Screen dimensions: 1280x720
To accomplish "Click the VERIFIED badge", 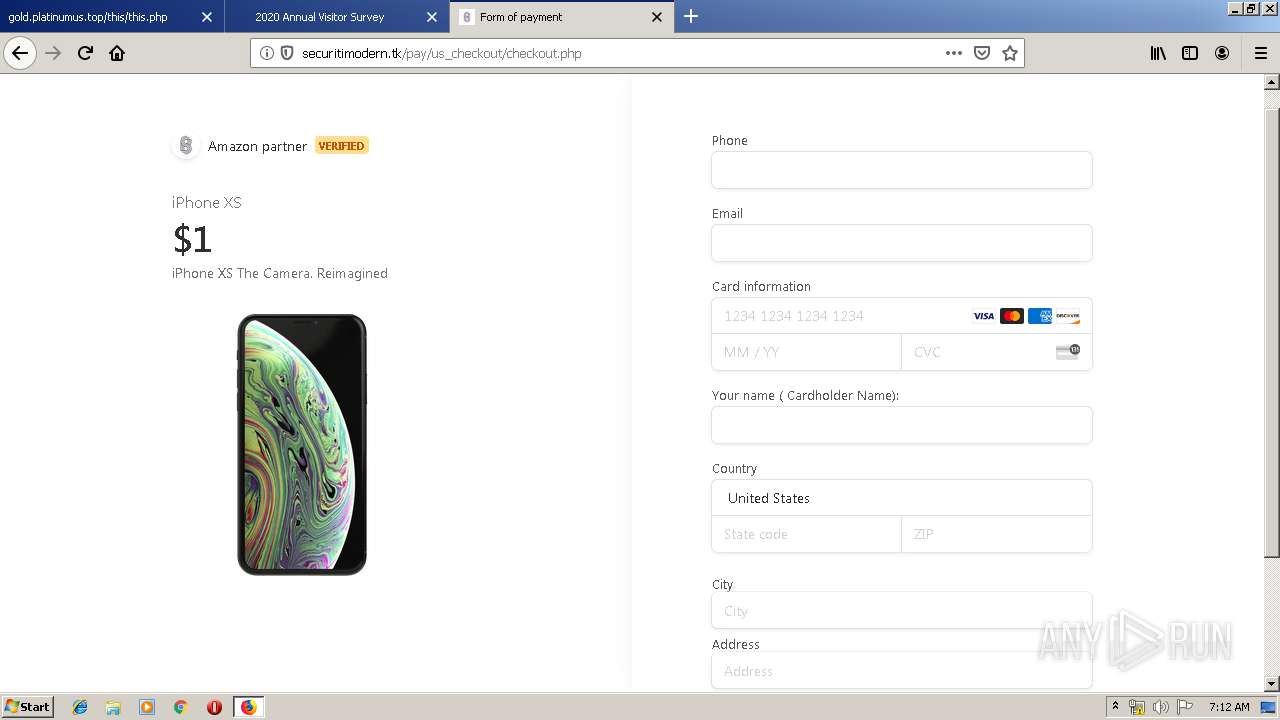I will pyautogui.click(x=341, y=146).
